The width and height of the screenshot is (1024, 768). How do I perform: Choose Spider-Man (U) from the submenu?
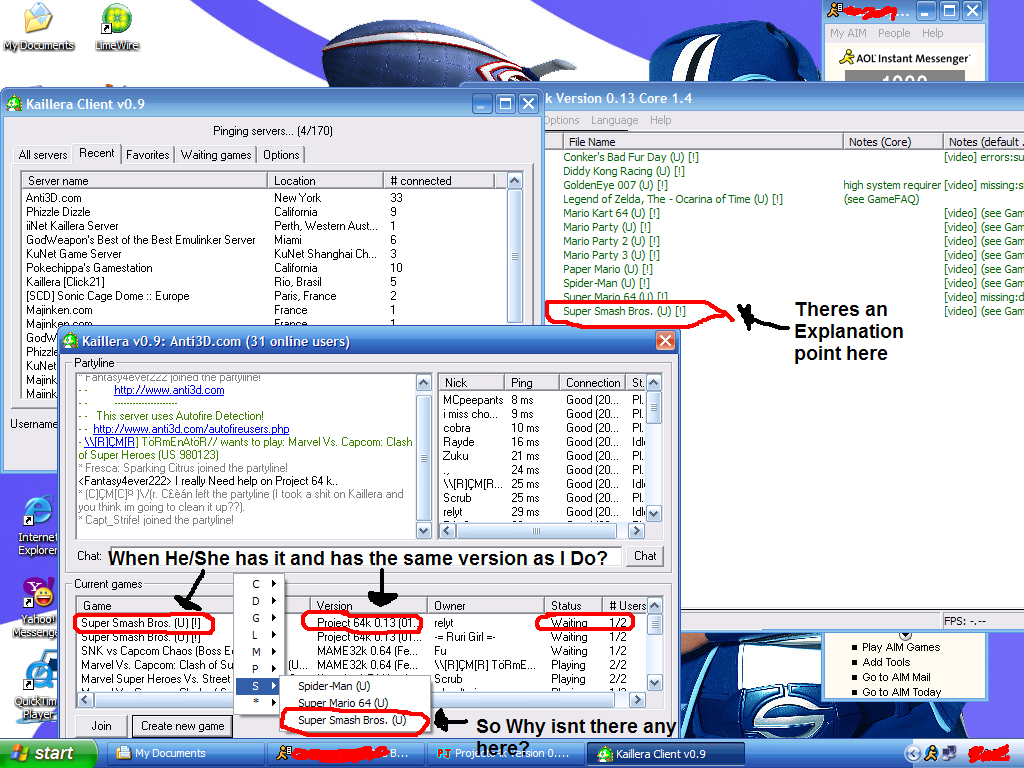[355, 686]
